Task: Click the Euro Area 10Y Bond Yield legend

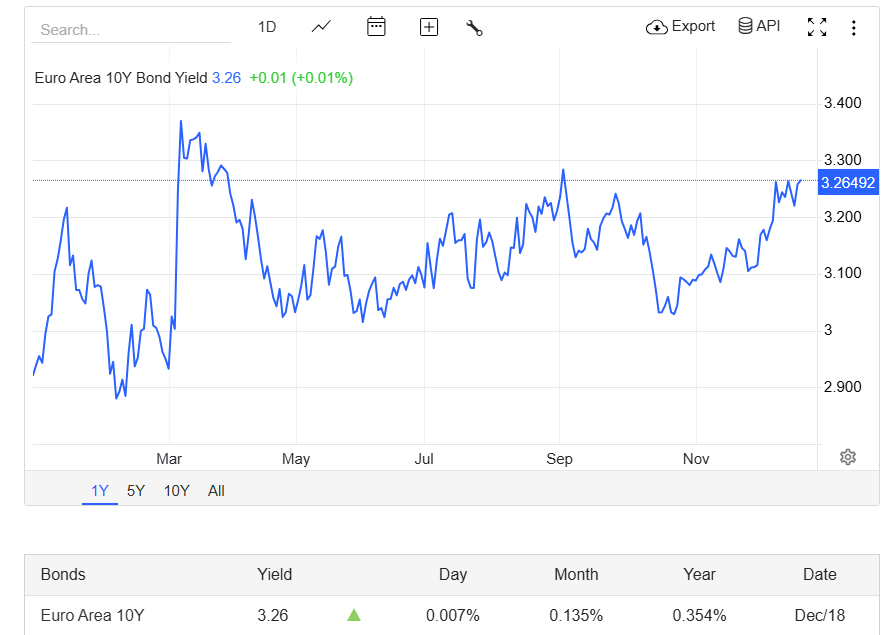Action: tap(121, 77)
